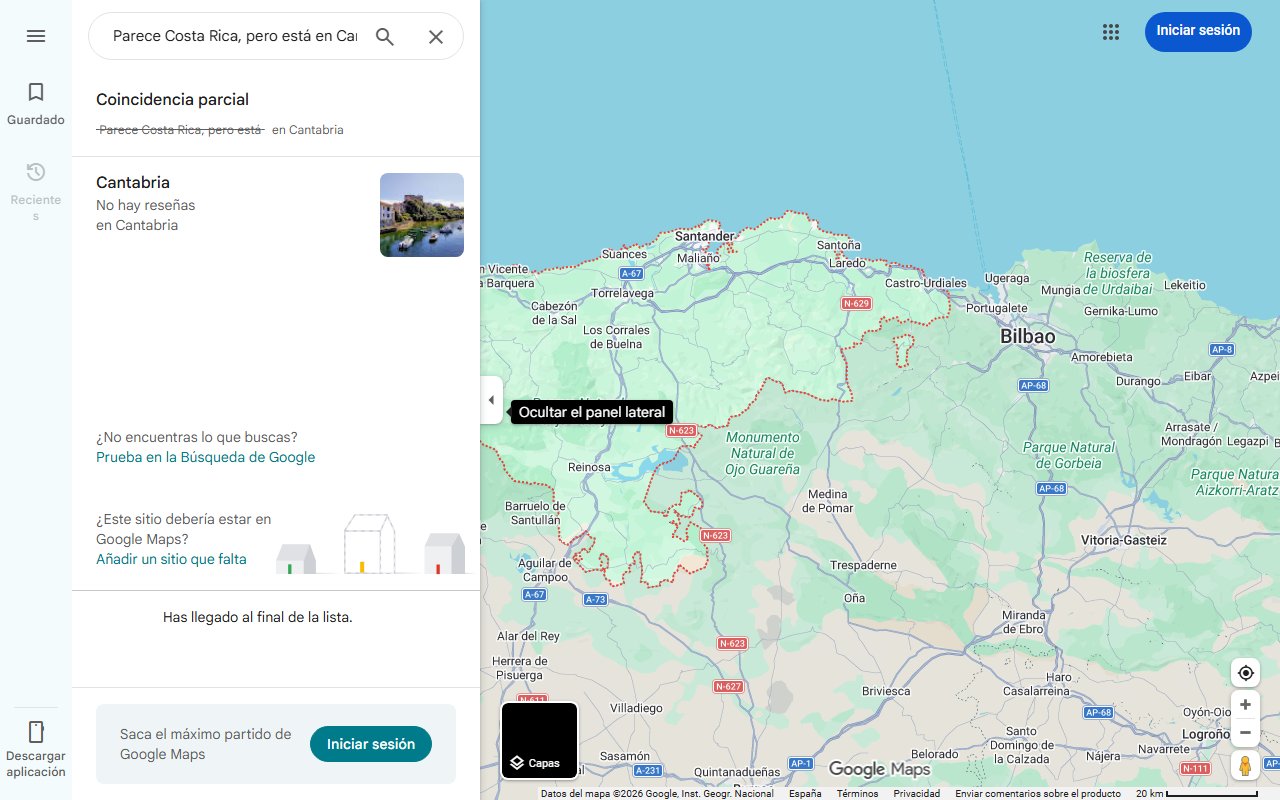This screenshot has height=800, width=1280.
Task: Click the search magnifying glass icon
Action: 385,36
